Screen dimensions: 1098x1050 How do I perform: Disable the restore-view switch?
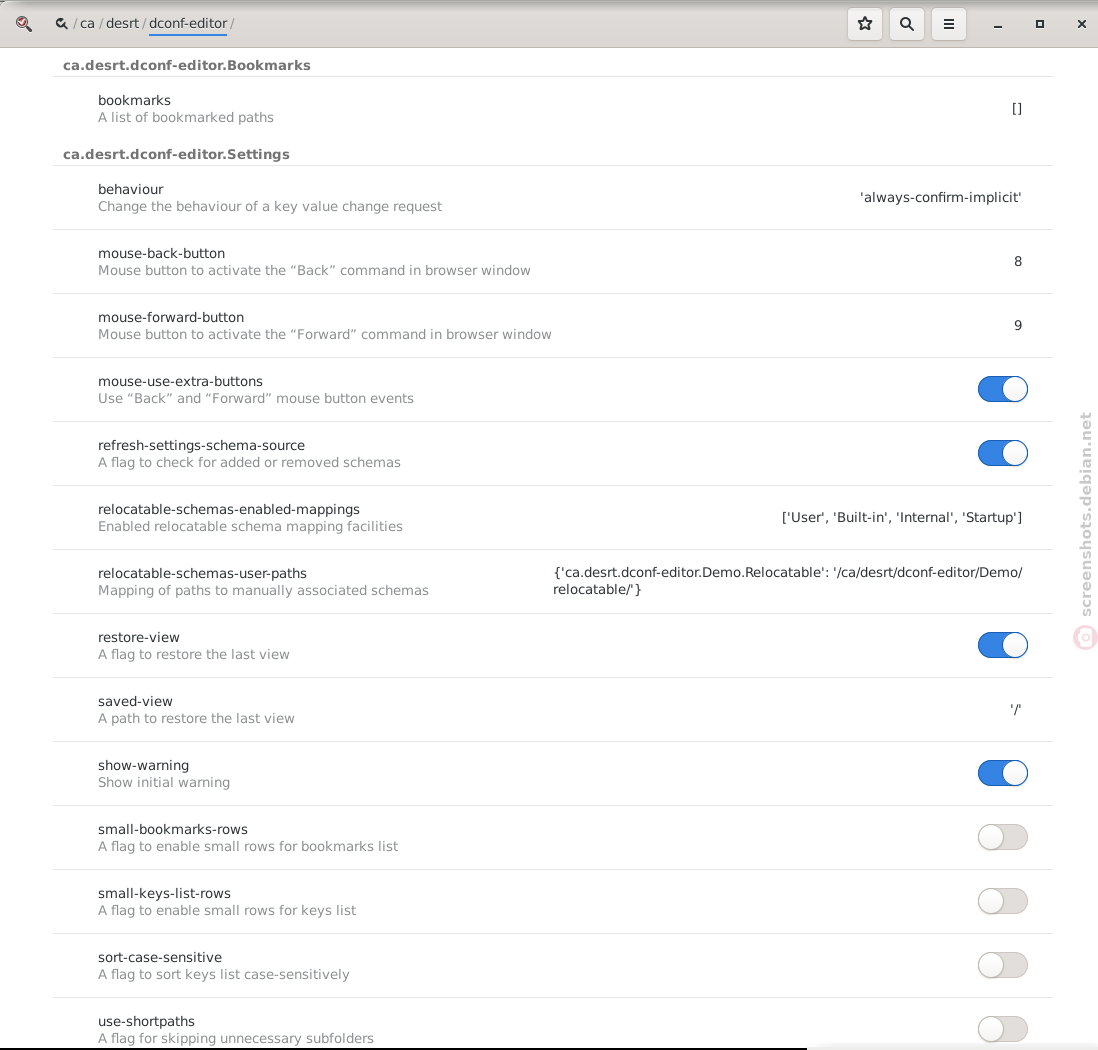pos(1003,645)
